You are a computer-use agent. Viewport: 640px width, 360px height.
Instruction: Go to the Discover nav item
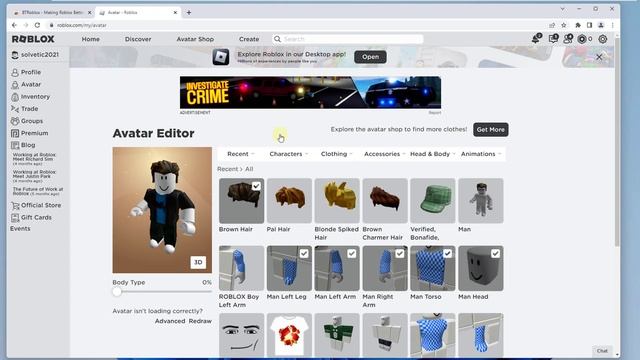pyautogui.click(x=138, y=39)
